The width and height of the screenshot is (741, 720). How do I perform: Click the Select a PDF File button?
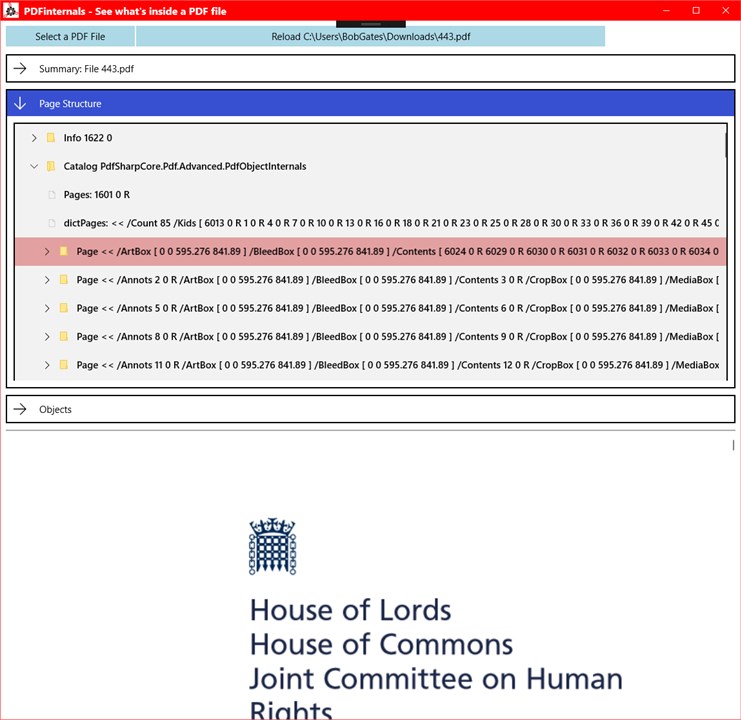tap(70, 36)
